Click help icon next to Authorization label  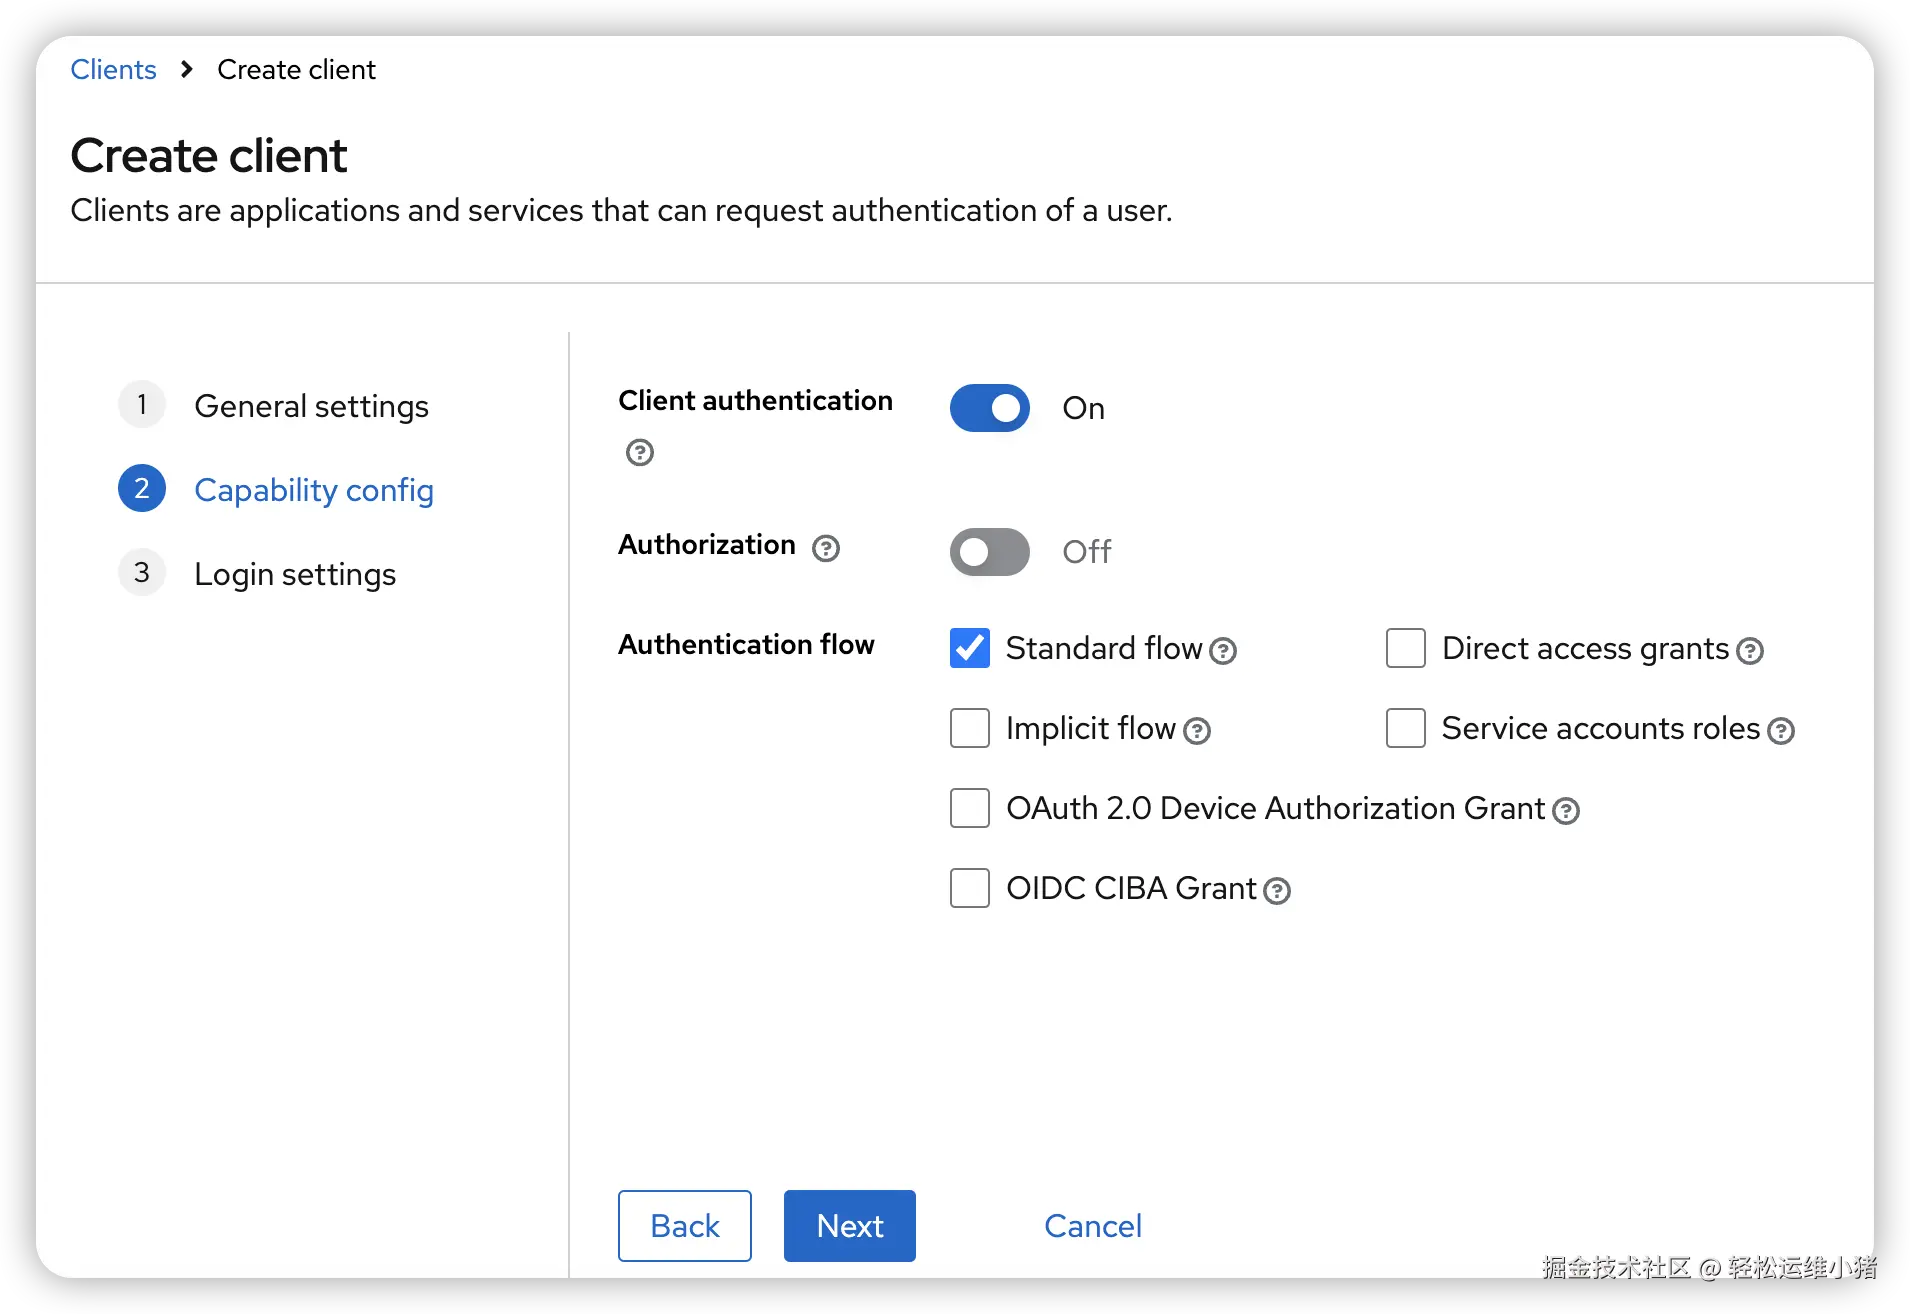click(825, 549)
